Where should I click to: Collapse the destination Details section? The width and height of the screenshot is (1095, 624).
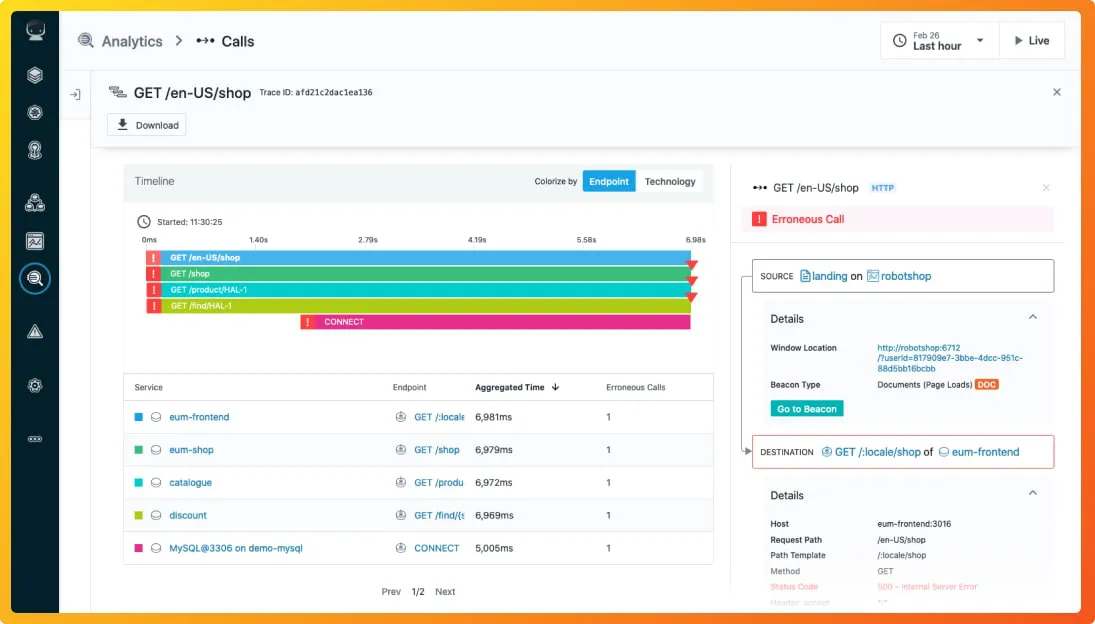(x=1033, y=493)
